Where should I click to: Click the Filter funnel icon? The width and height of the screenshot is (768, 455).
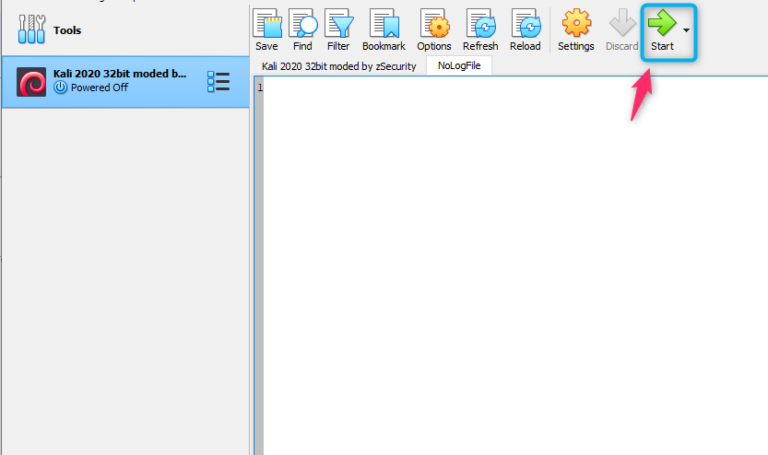[x=338, y=24]
